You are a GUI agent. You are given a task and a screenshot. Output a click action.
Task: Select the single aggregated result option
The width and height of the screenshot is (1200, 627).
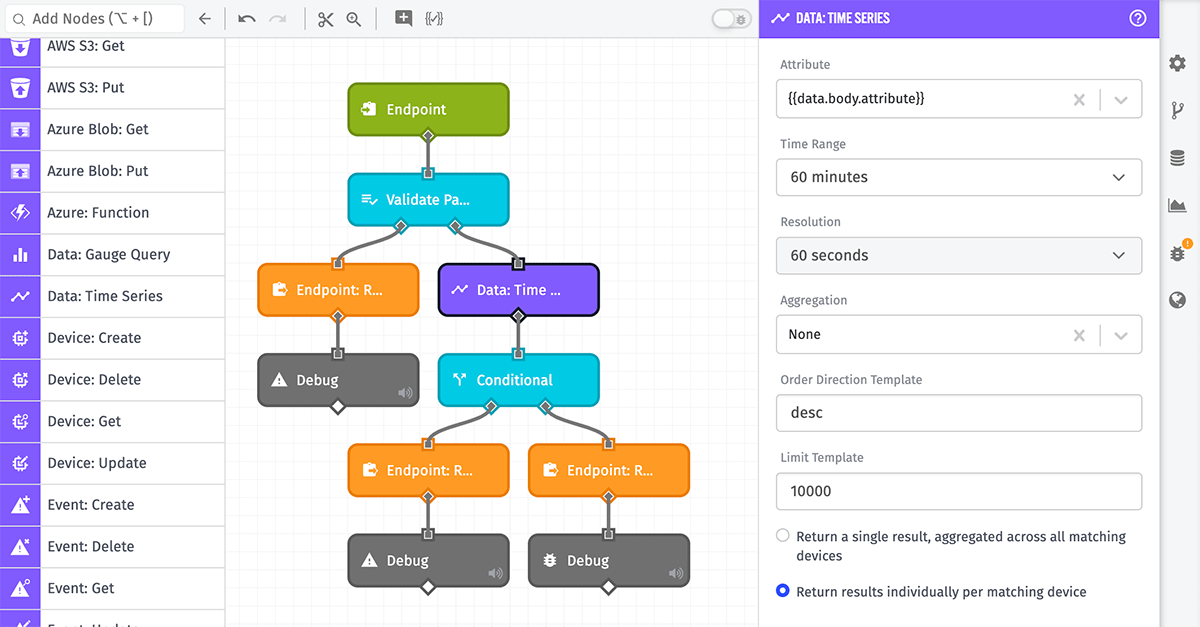pyautogui.click(x=783, y=535)
